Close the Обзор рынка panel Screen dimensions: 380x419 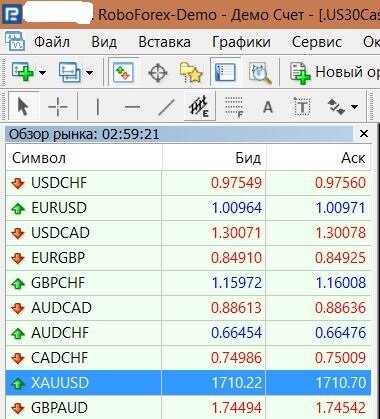364,134
